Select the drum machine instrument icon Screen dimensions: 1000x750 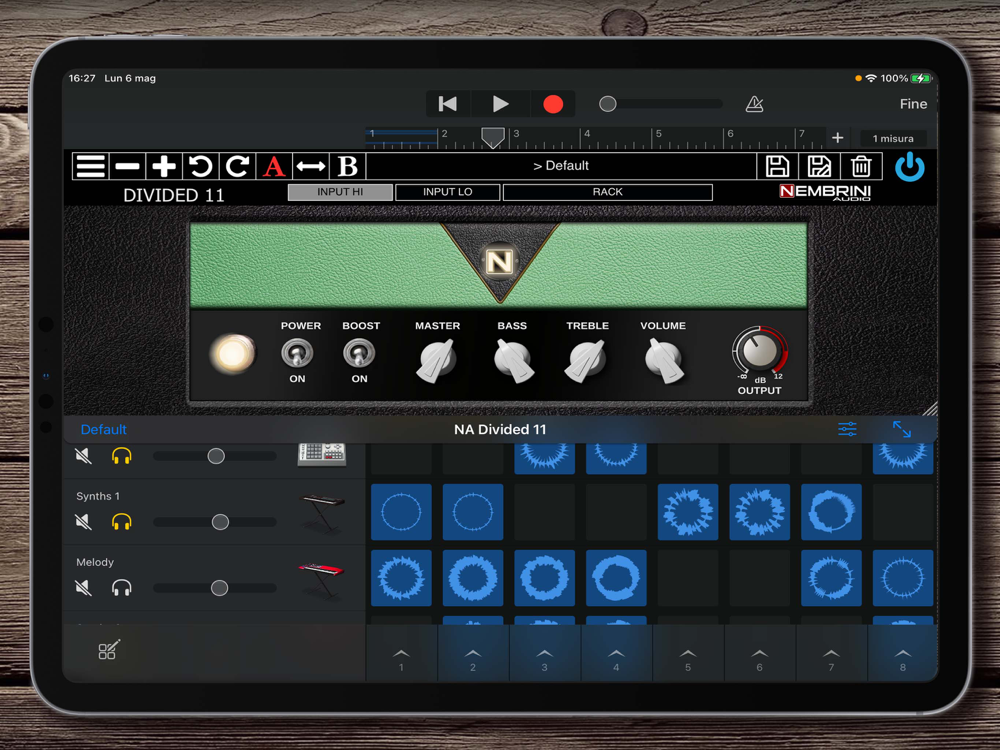point(322,454)
